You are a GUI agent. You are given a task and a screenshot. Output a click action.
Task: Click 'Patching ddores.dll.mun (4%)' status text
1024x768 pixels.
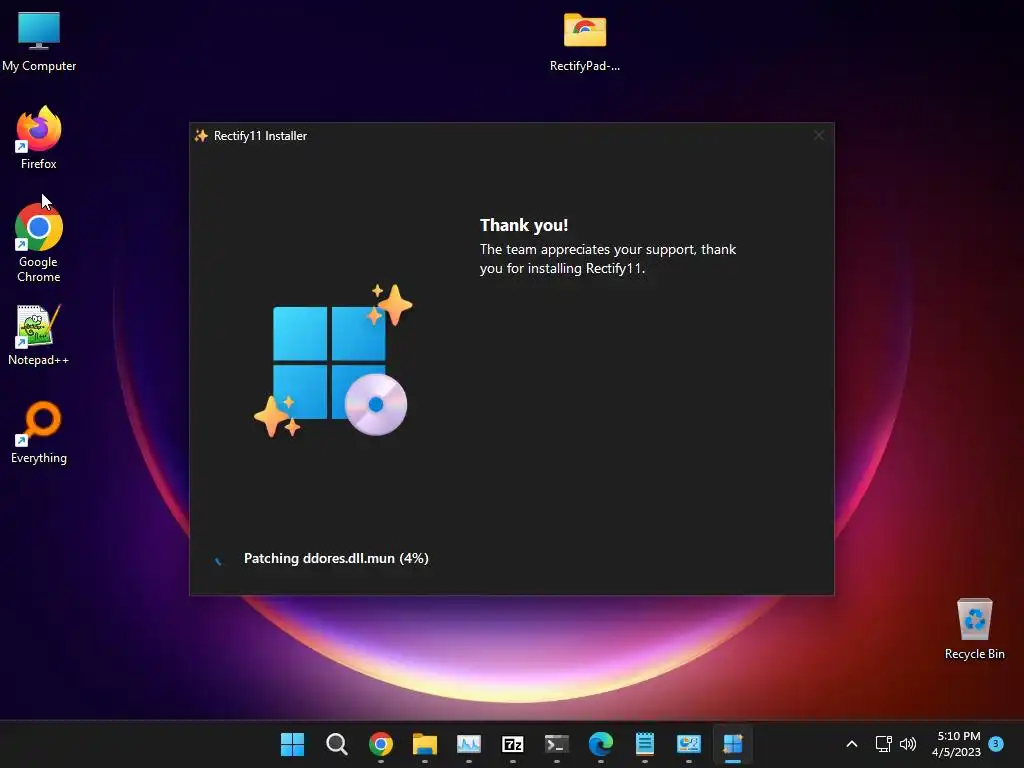point(336,558)
